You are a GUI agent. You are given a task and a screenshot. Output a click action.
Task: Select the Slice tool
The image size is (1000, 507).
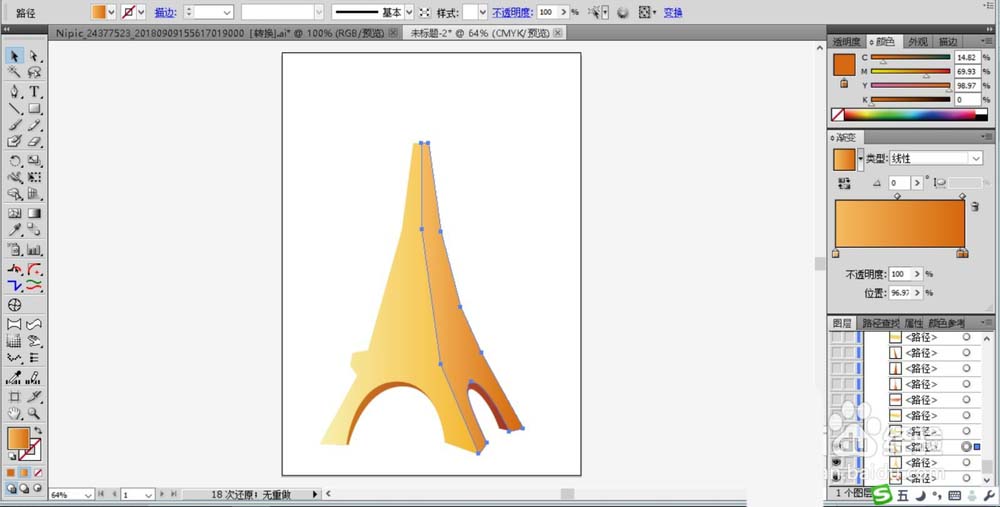(34, 396)
